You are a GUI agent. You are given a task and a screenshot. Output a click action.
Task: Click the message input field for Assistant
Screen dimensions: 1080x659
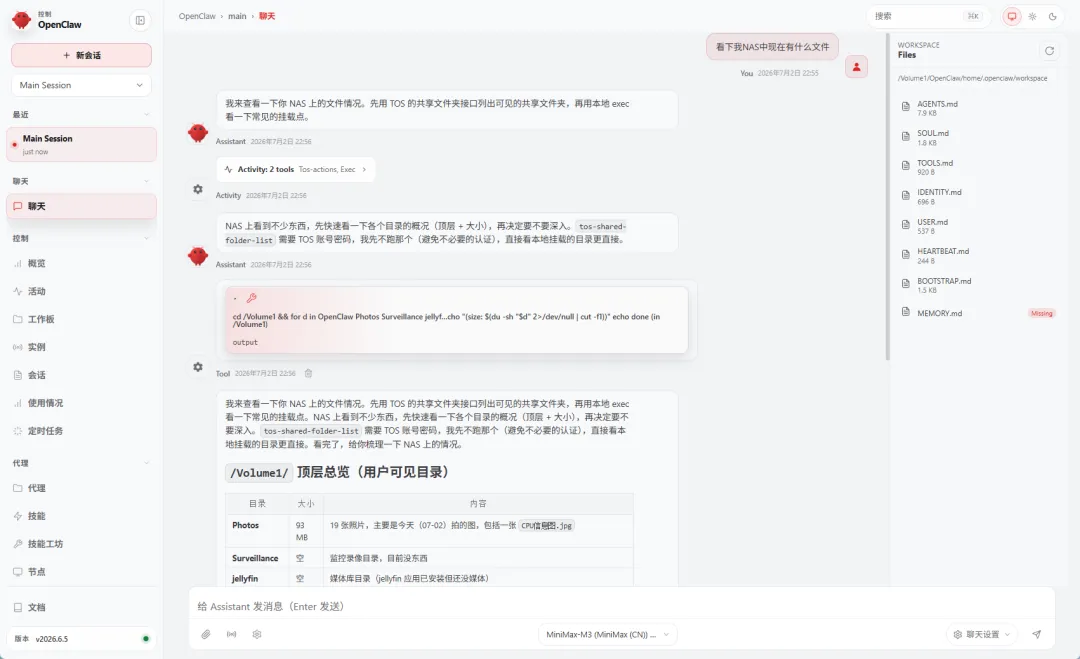click(621, 606)
